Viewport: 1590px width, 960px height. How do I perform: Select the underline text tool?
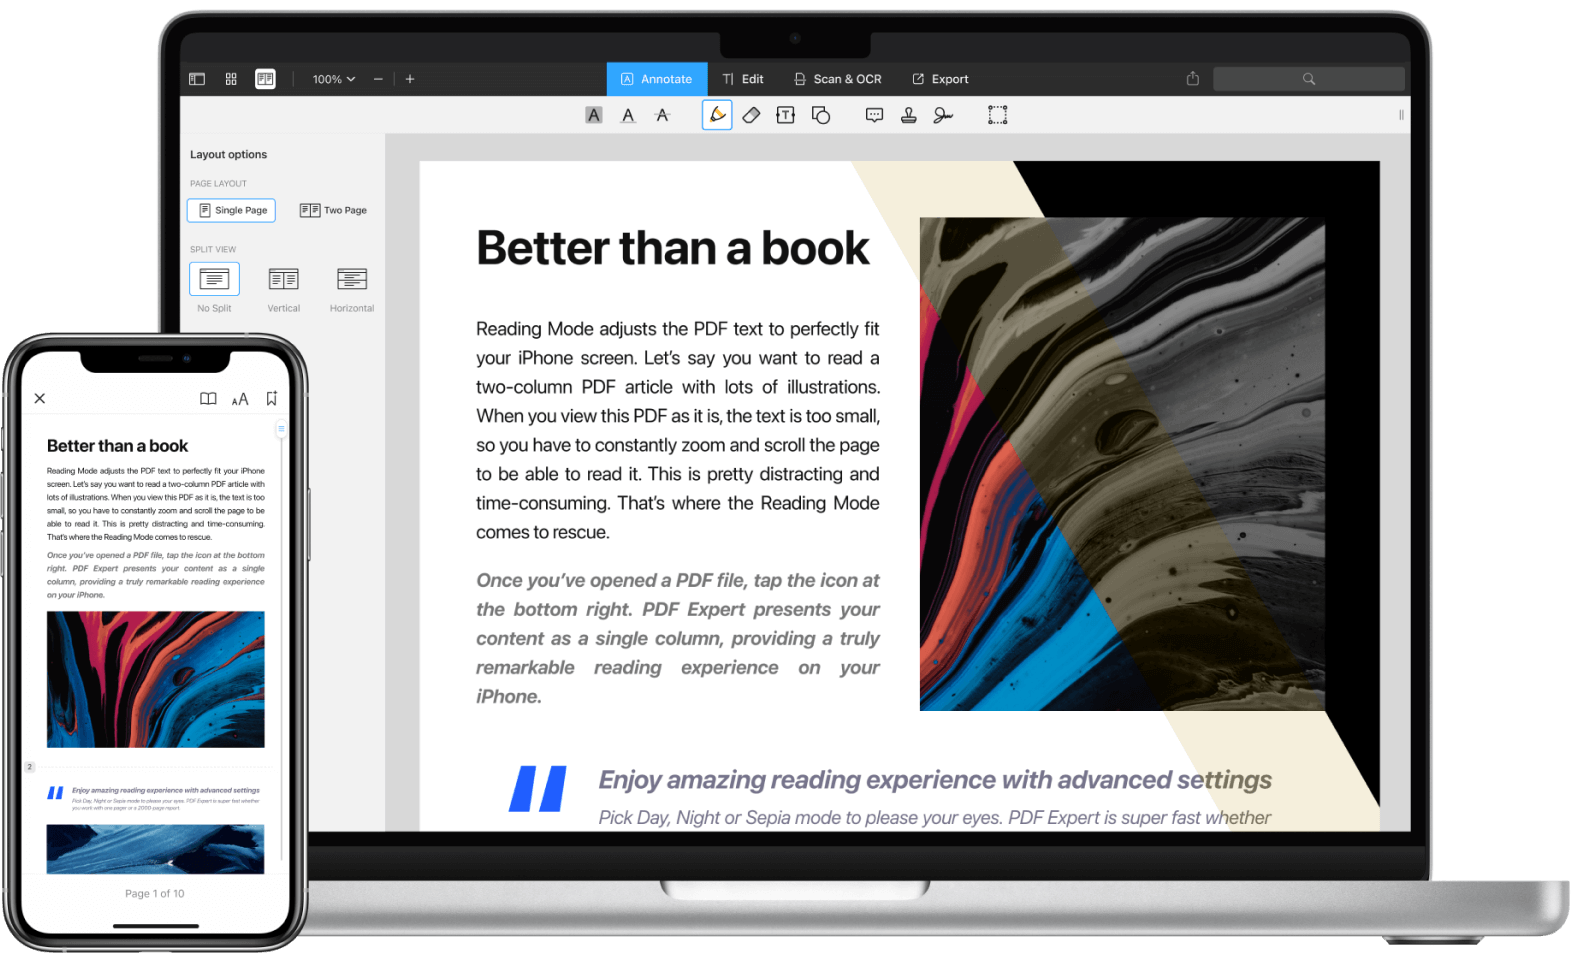tap(628, 115)
